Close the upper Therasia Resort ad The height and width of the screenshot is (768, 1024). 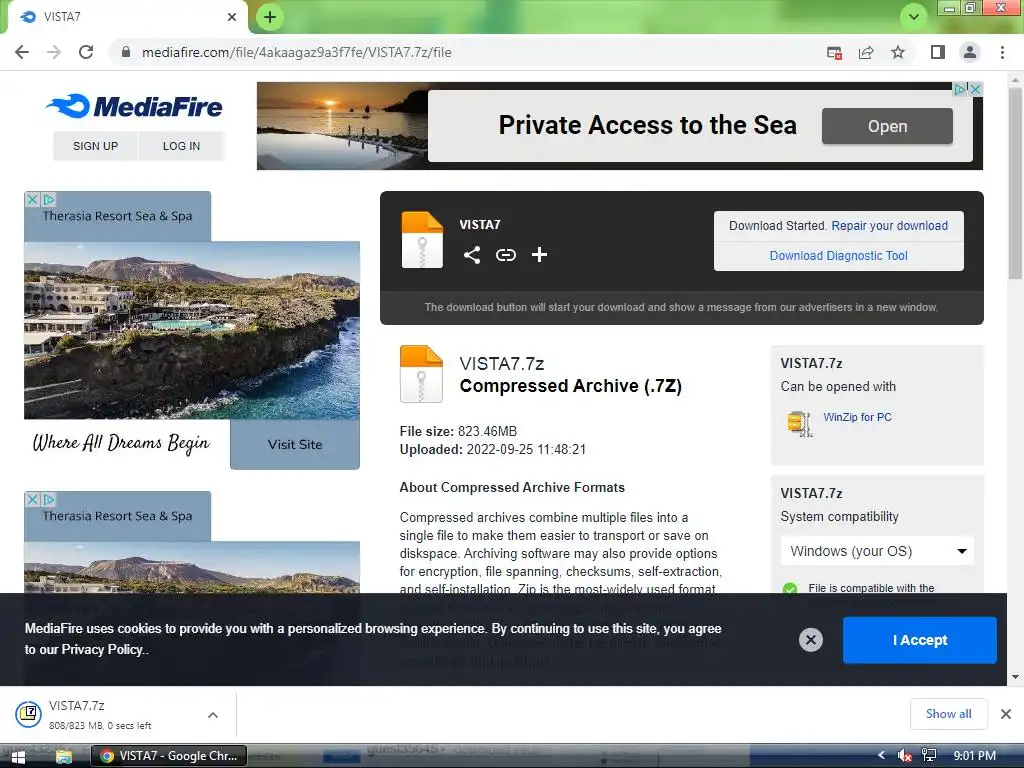[32, 199]
